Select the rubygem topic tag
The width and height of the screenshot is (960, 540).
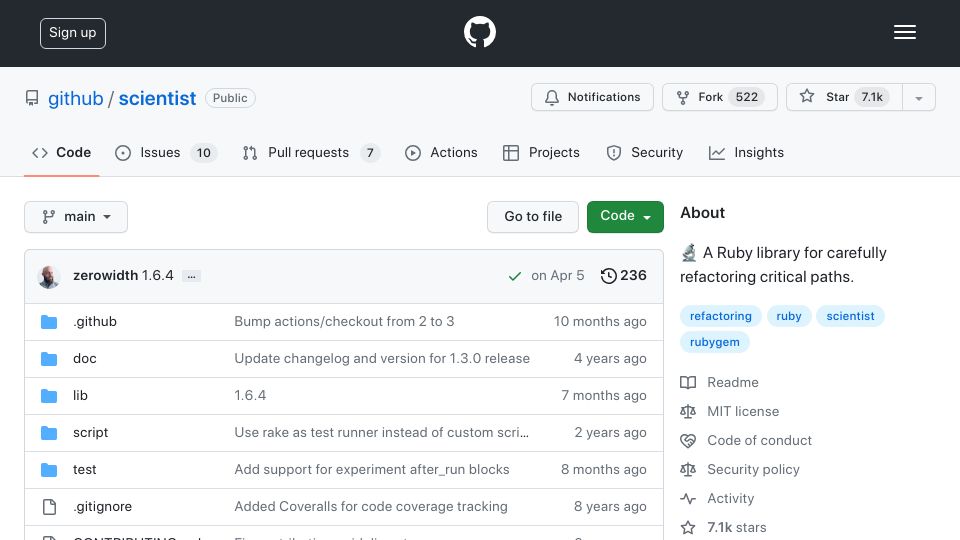coord(714,342)
